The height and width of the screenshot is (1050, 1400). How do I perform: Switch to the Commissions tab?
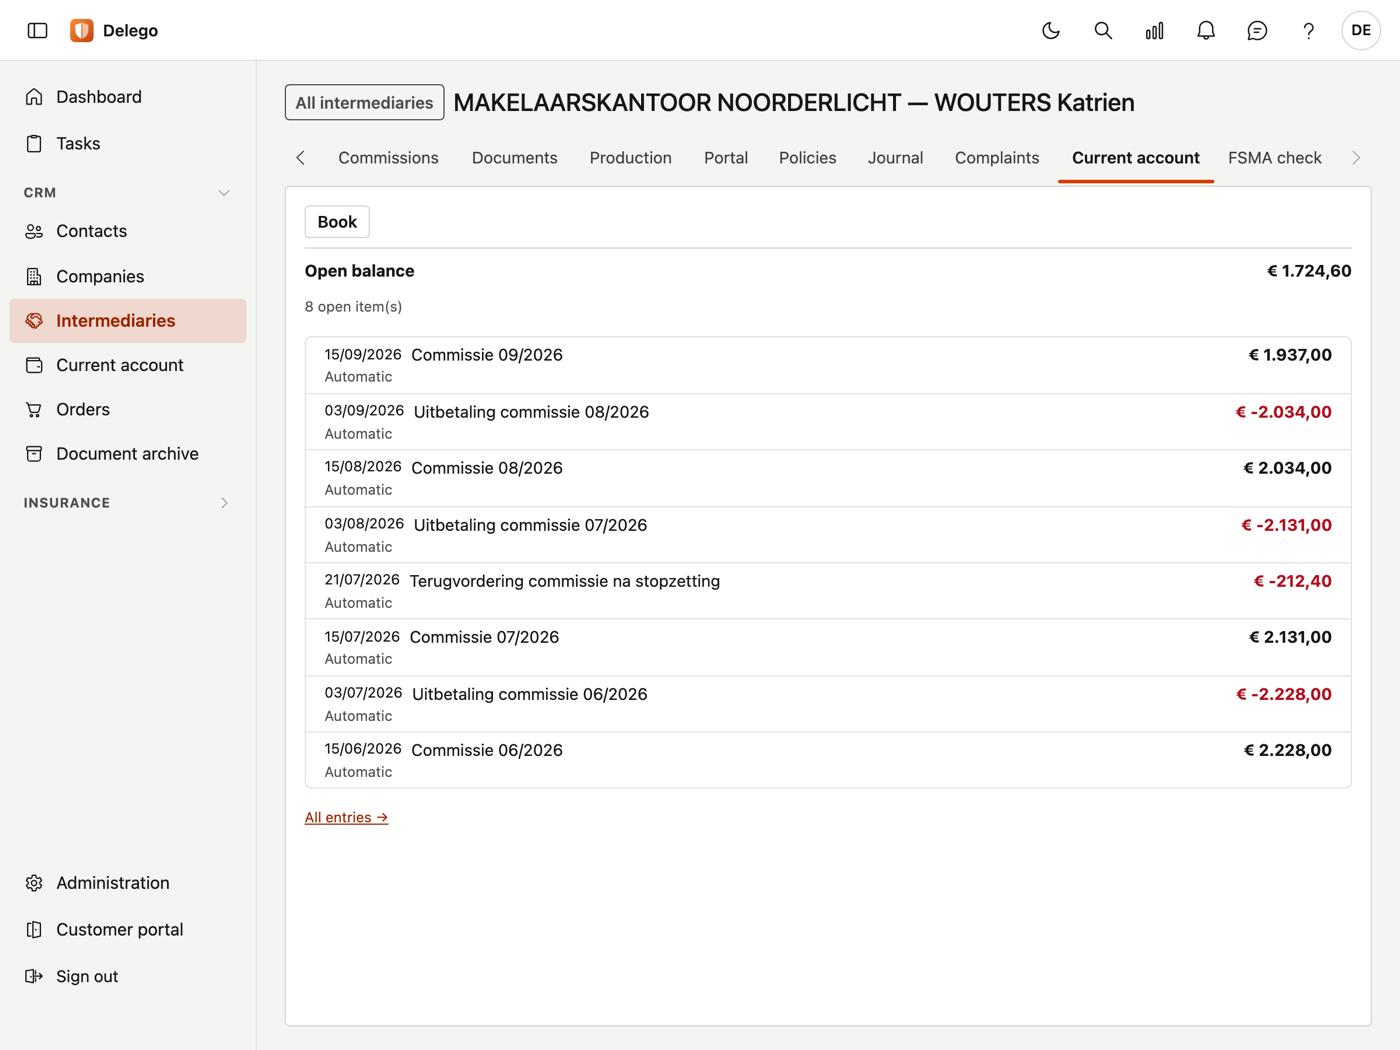388,158
